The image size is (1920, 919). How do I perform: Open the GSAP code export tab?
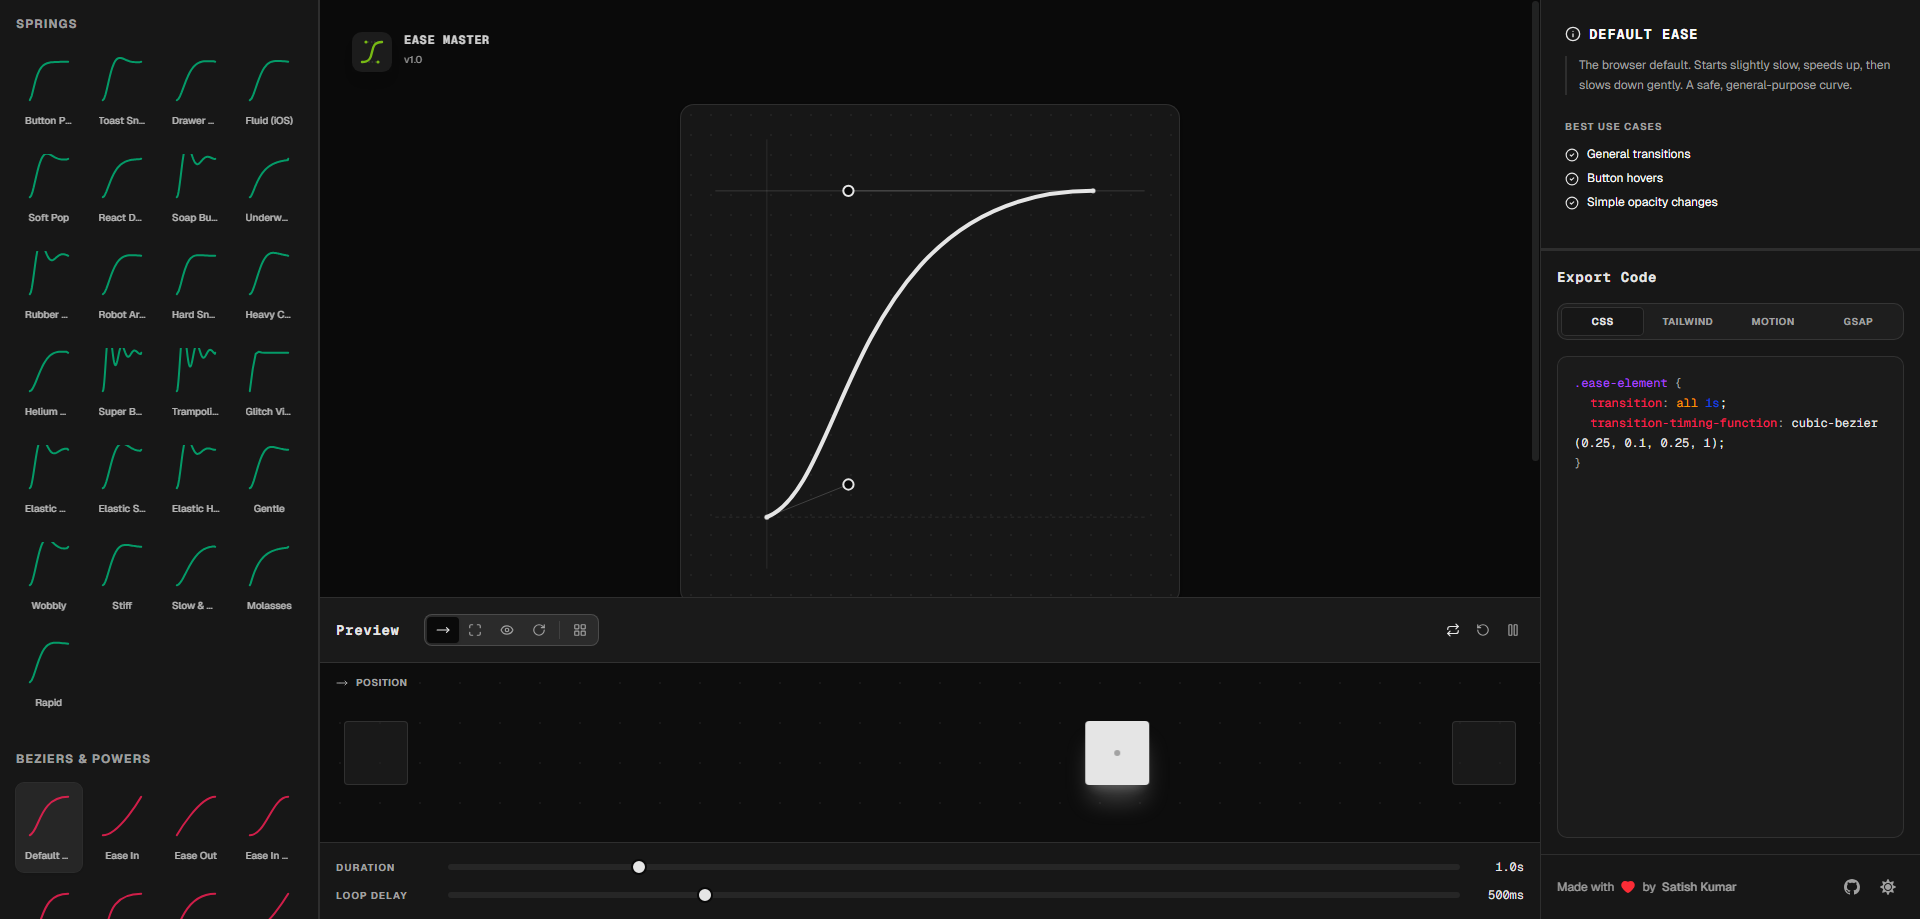pos(1857,321)
